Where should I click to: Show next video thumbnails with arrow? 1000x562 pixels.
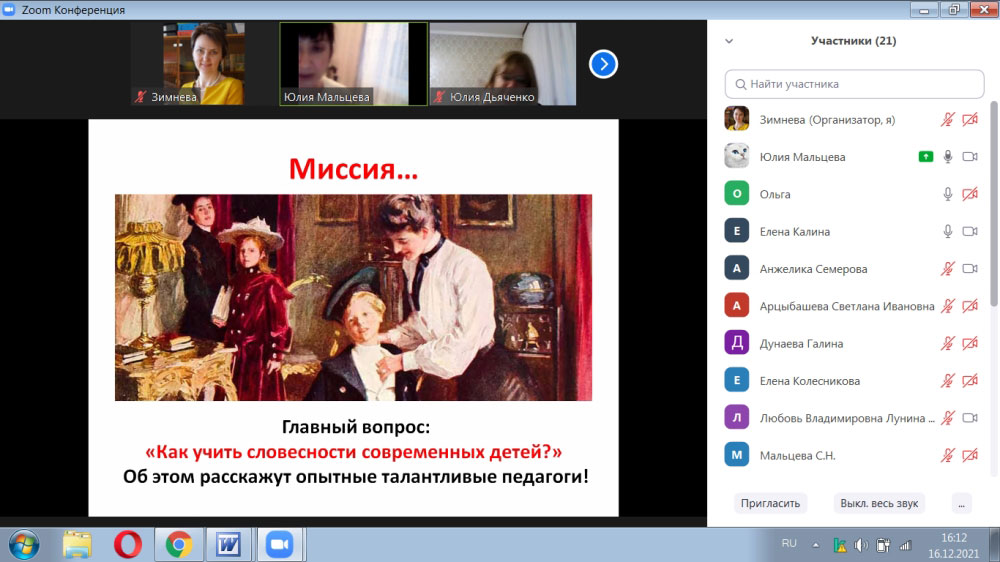[x=603, y=64]
